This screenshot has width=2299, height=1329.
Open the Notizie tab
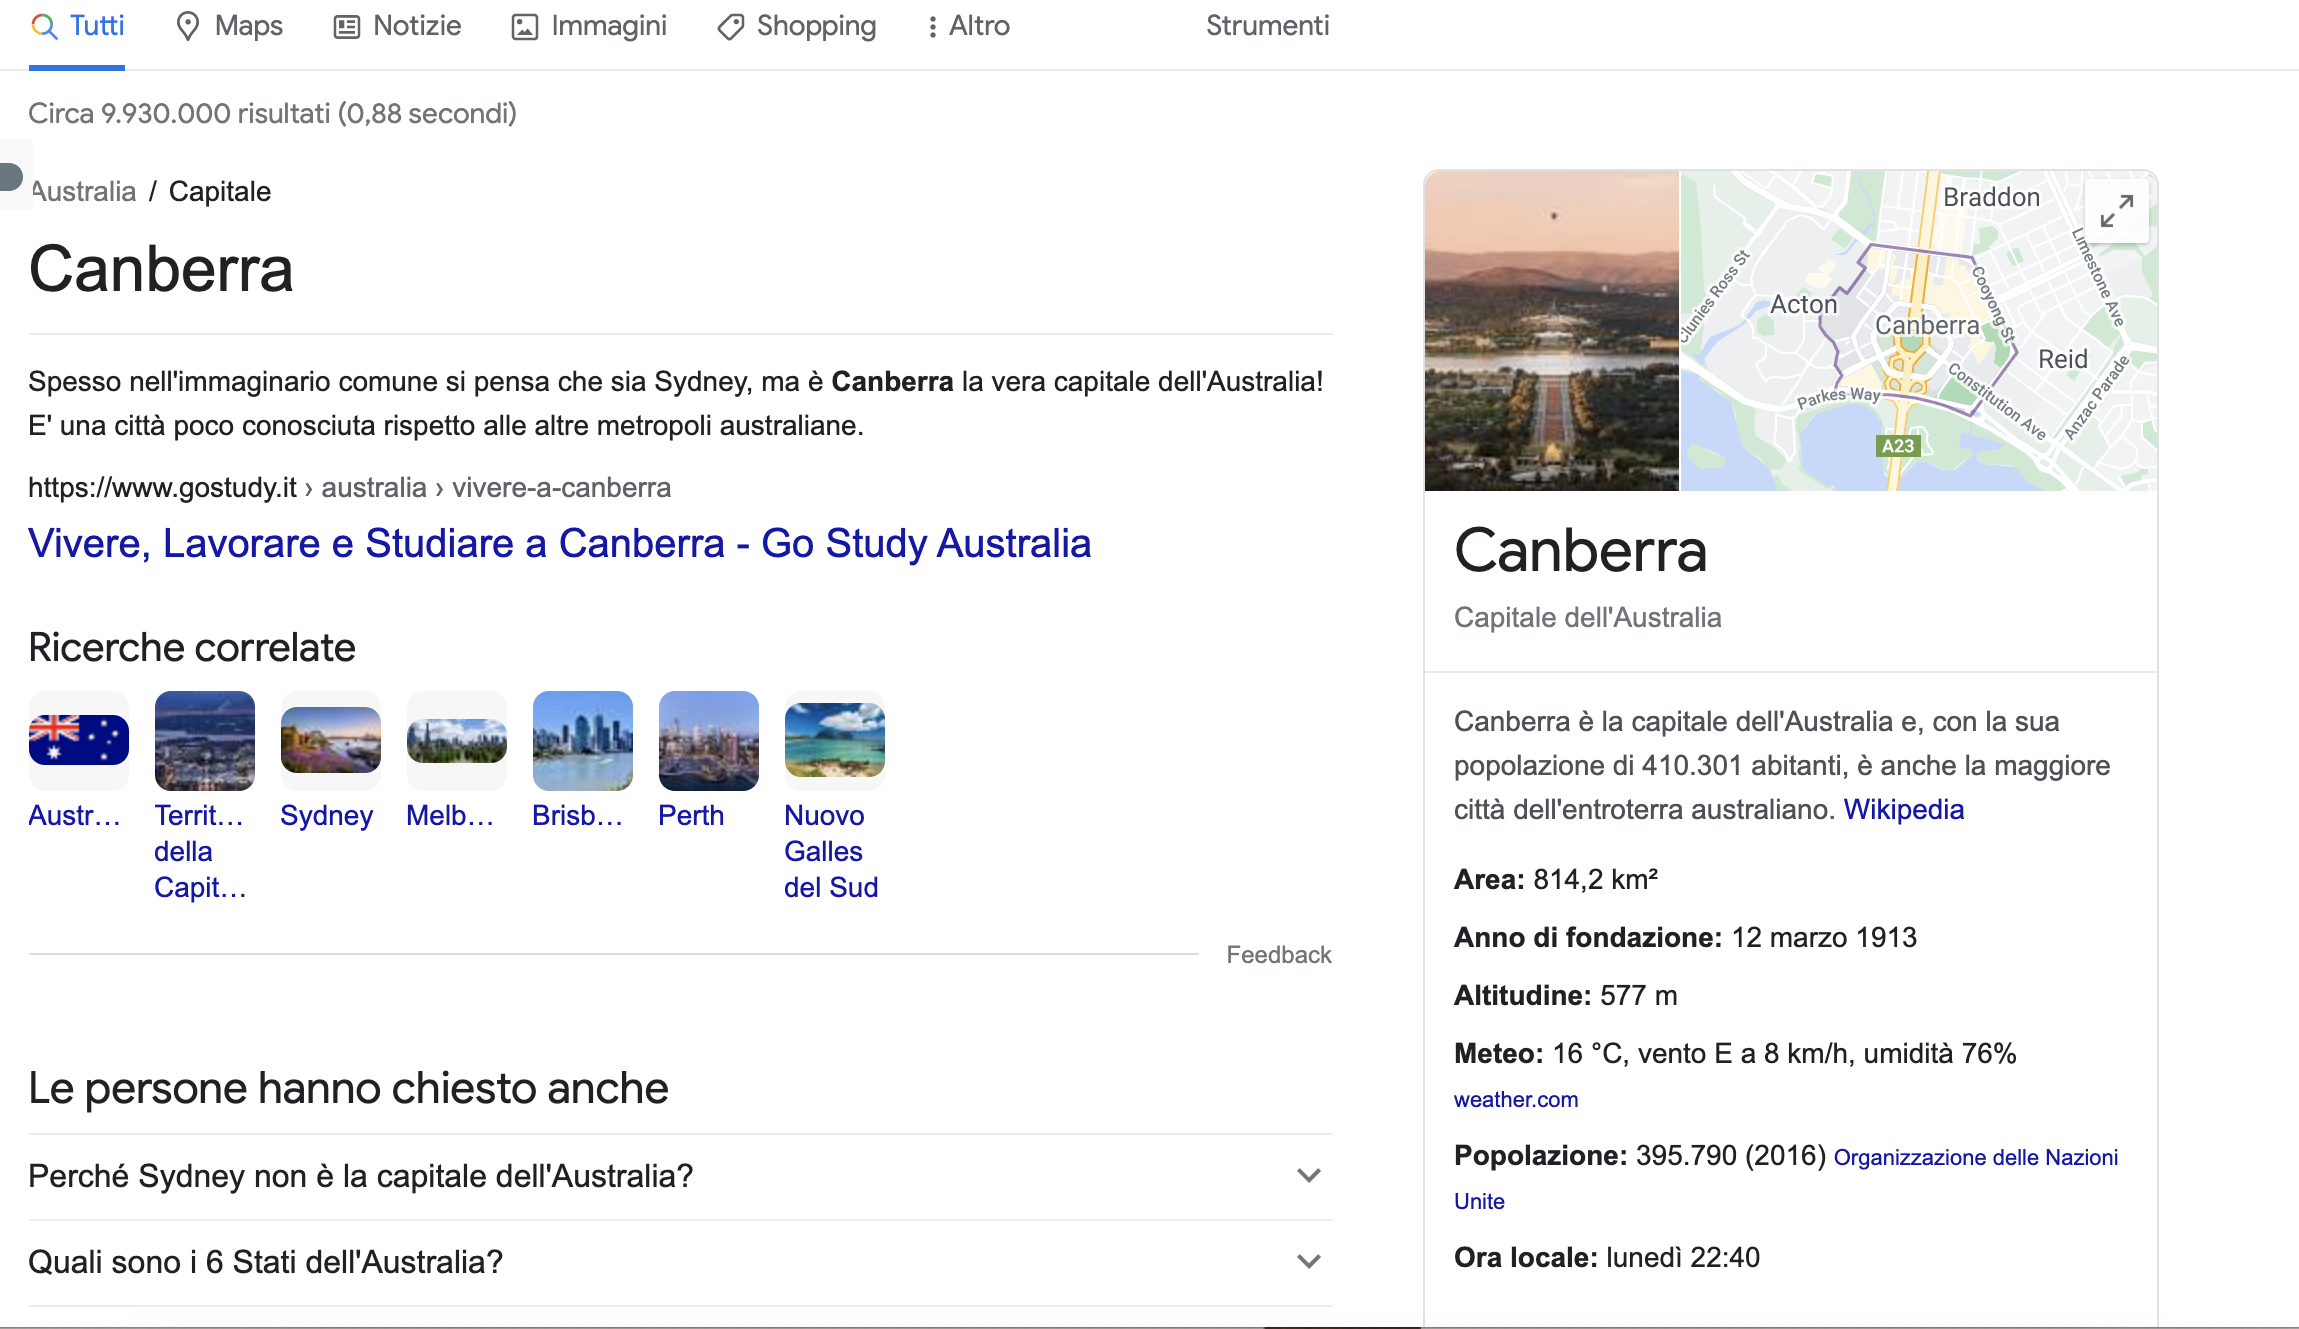click(x=397, y=27)
